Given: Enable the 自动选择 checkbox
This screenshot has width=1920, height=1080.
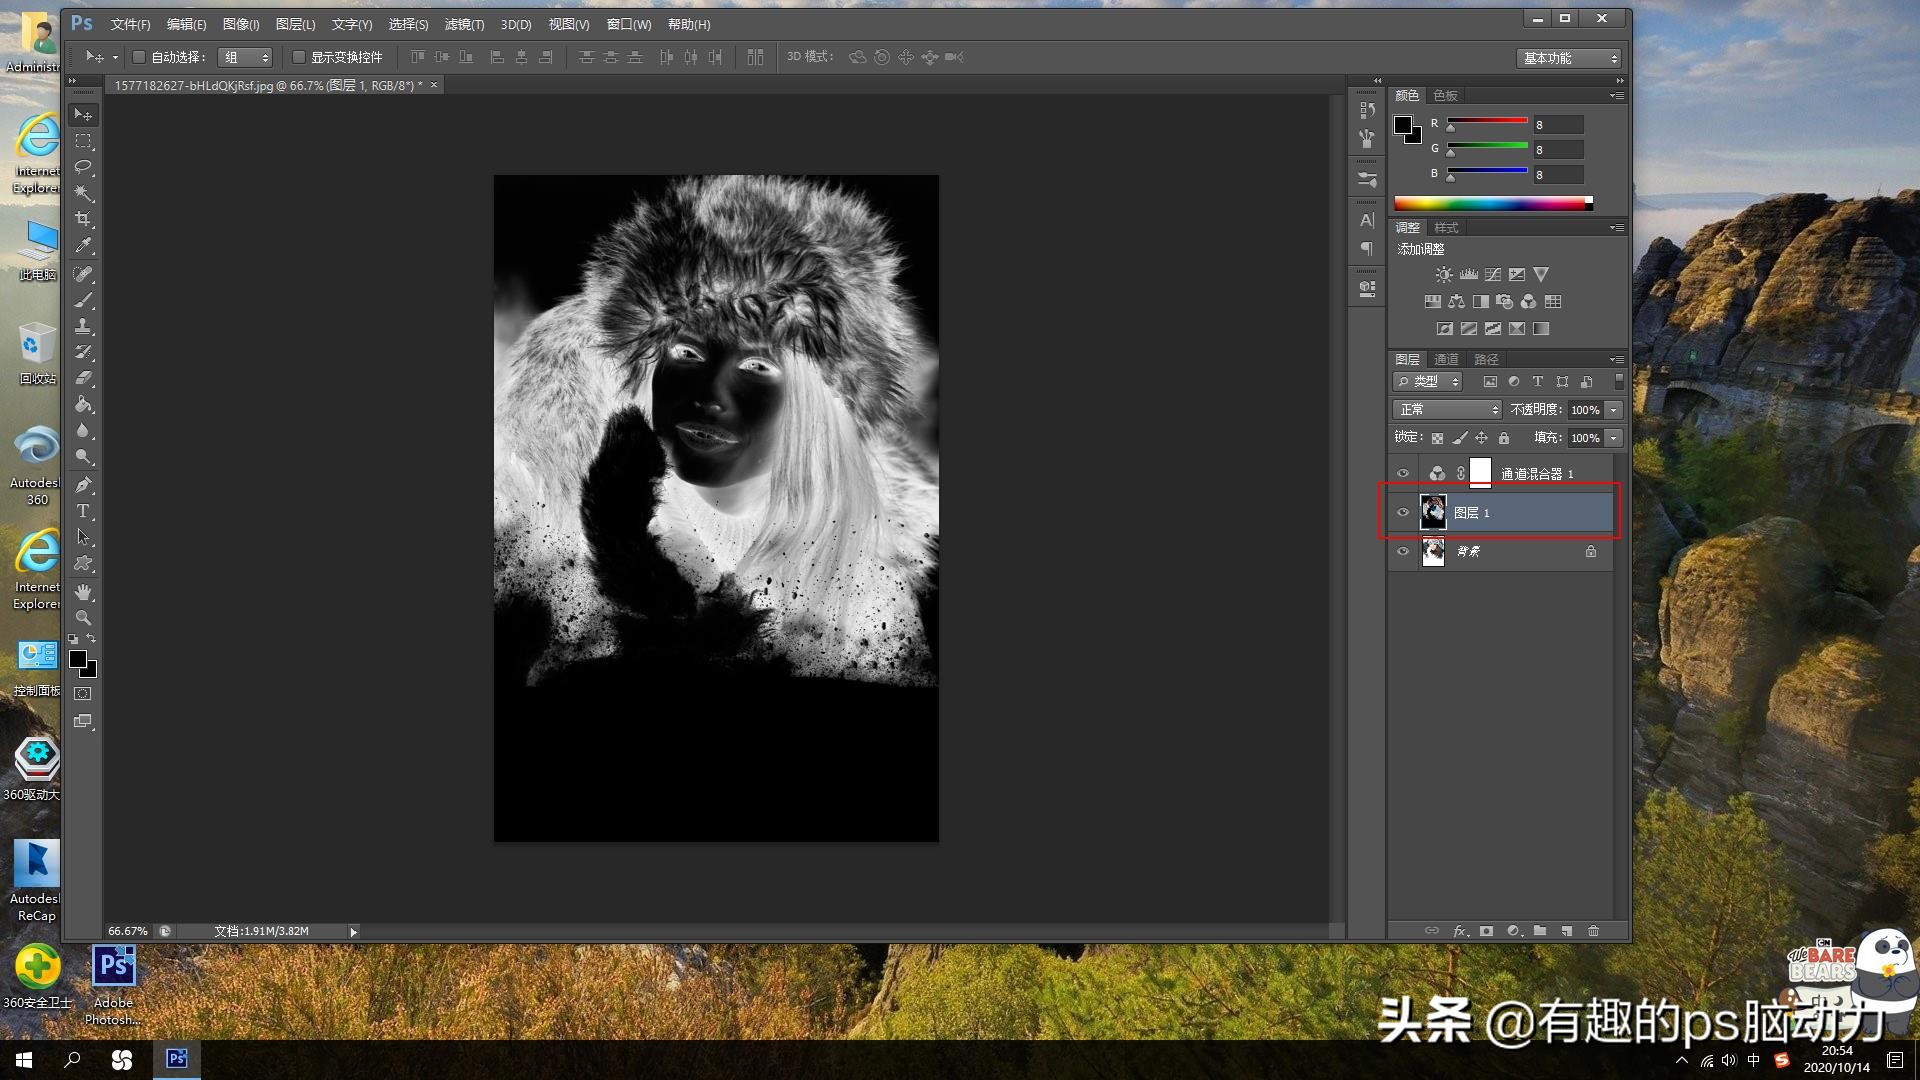Looking at the screenshot, I should tap(139, 57).
